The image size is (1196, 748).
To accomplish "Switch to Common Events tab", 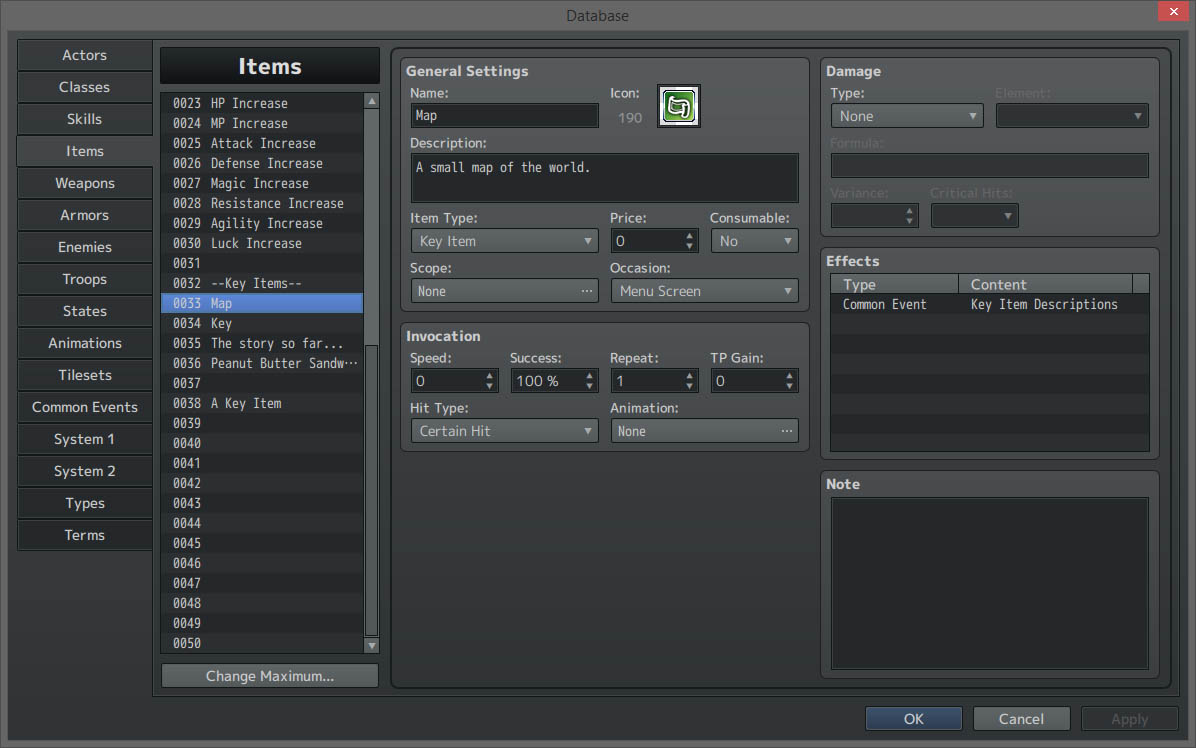I will pyautogui.click(x=85, y=407).
